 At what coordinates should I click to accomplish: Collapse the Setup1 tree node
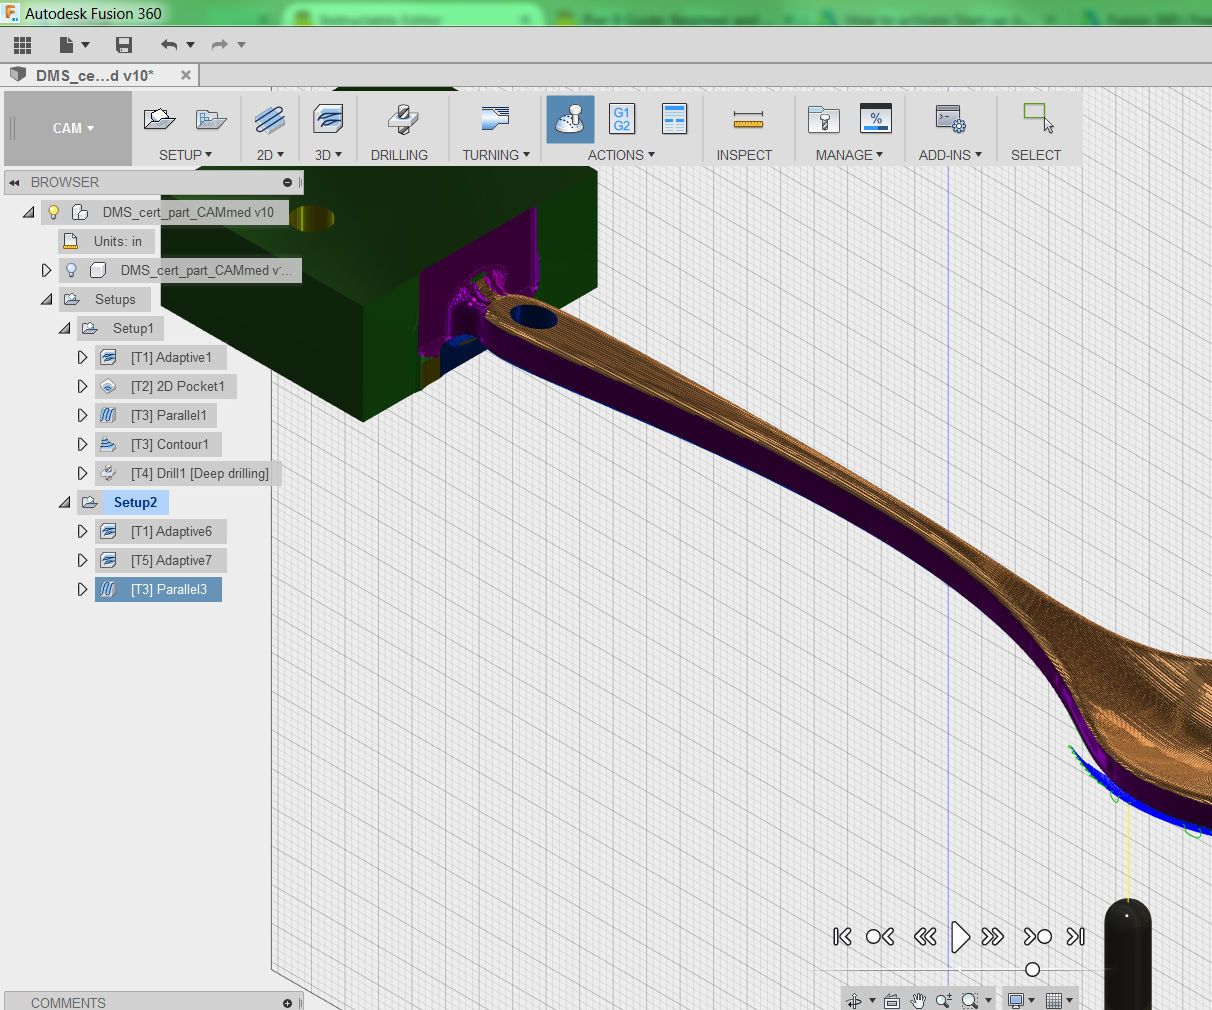click(64, 328)
